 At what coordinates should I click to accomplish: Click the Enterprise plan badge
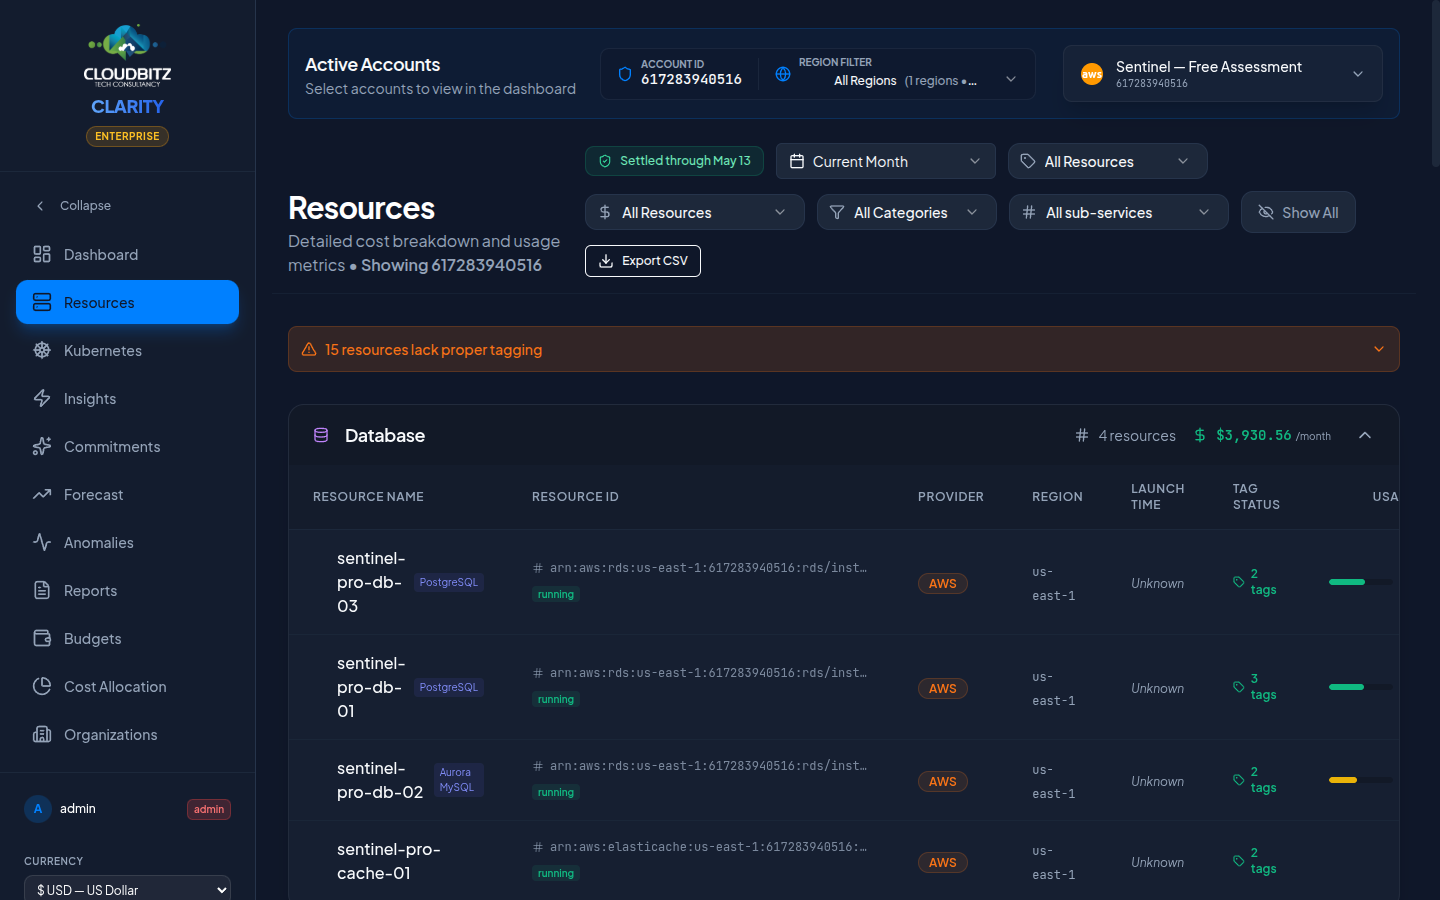click(127, 136)
